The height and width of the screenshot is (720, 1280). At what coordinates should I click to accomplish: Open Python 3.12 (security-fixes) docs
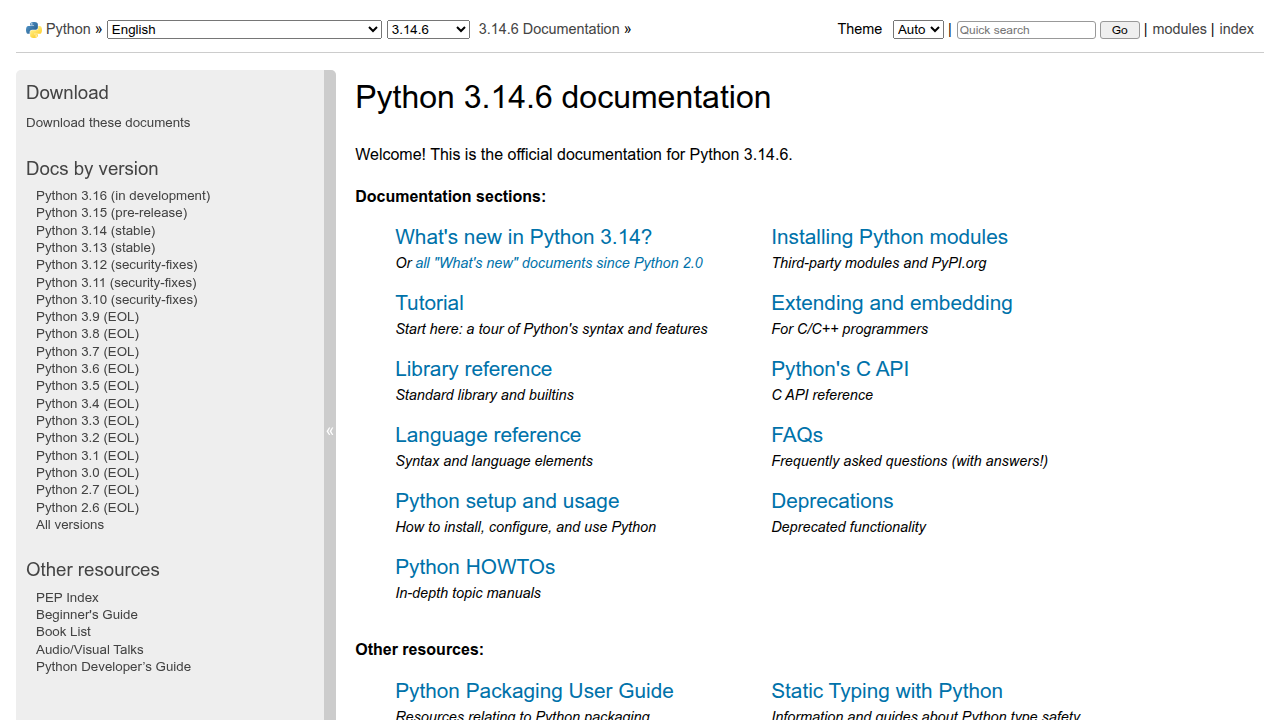tap(117, 265)
